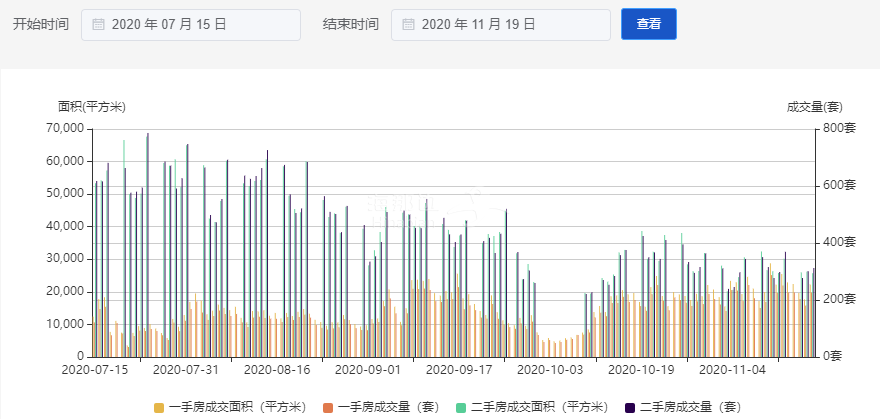
Task: Click the orange 一手房成交量 legend marker
Action: 327,407
